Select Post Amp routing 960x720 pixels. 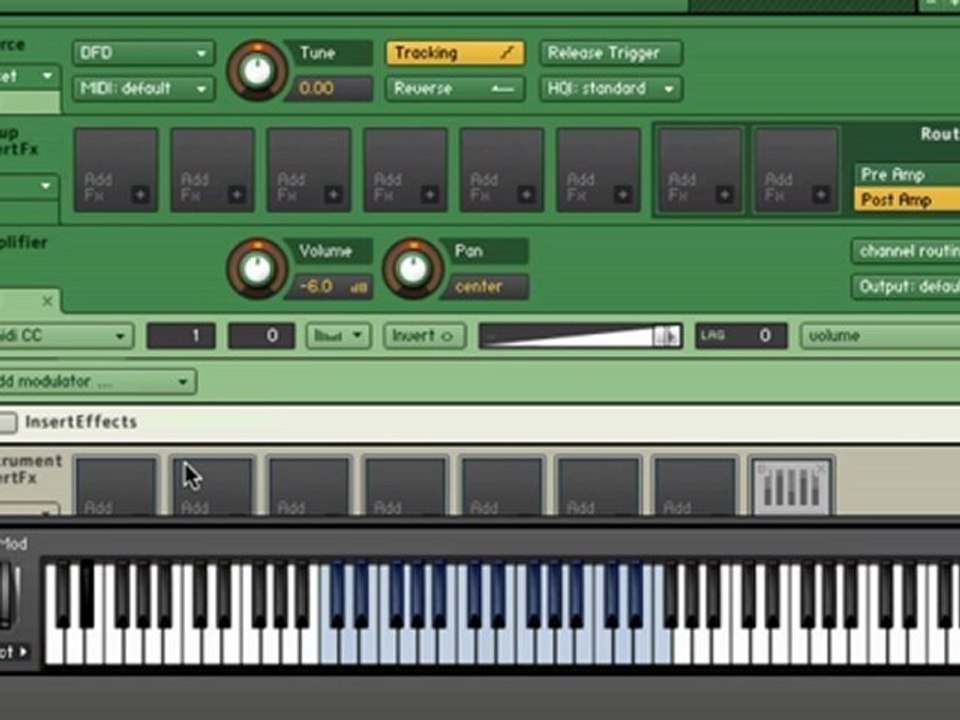click(x=907, y=200)
